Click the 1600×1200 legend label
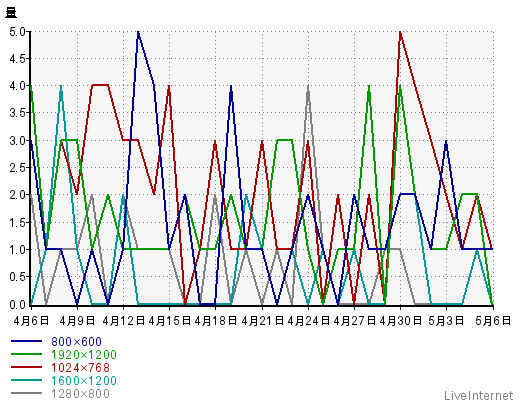The height and width of the screenshot is (405, 520). click(84, 381)
